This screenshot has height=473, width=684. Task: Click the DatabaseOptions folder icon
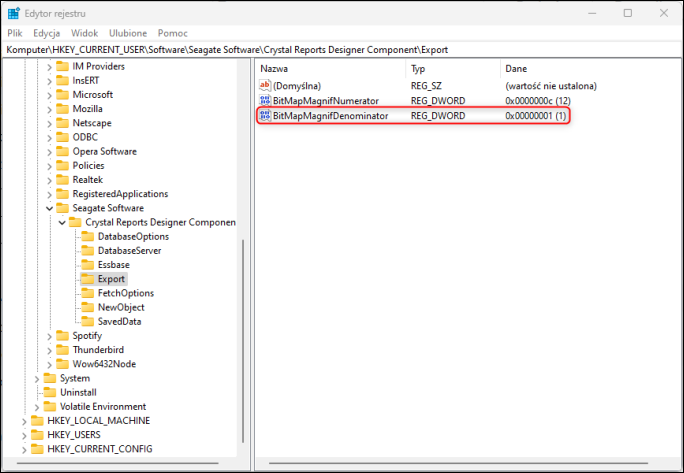tap(88, 236)
